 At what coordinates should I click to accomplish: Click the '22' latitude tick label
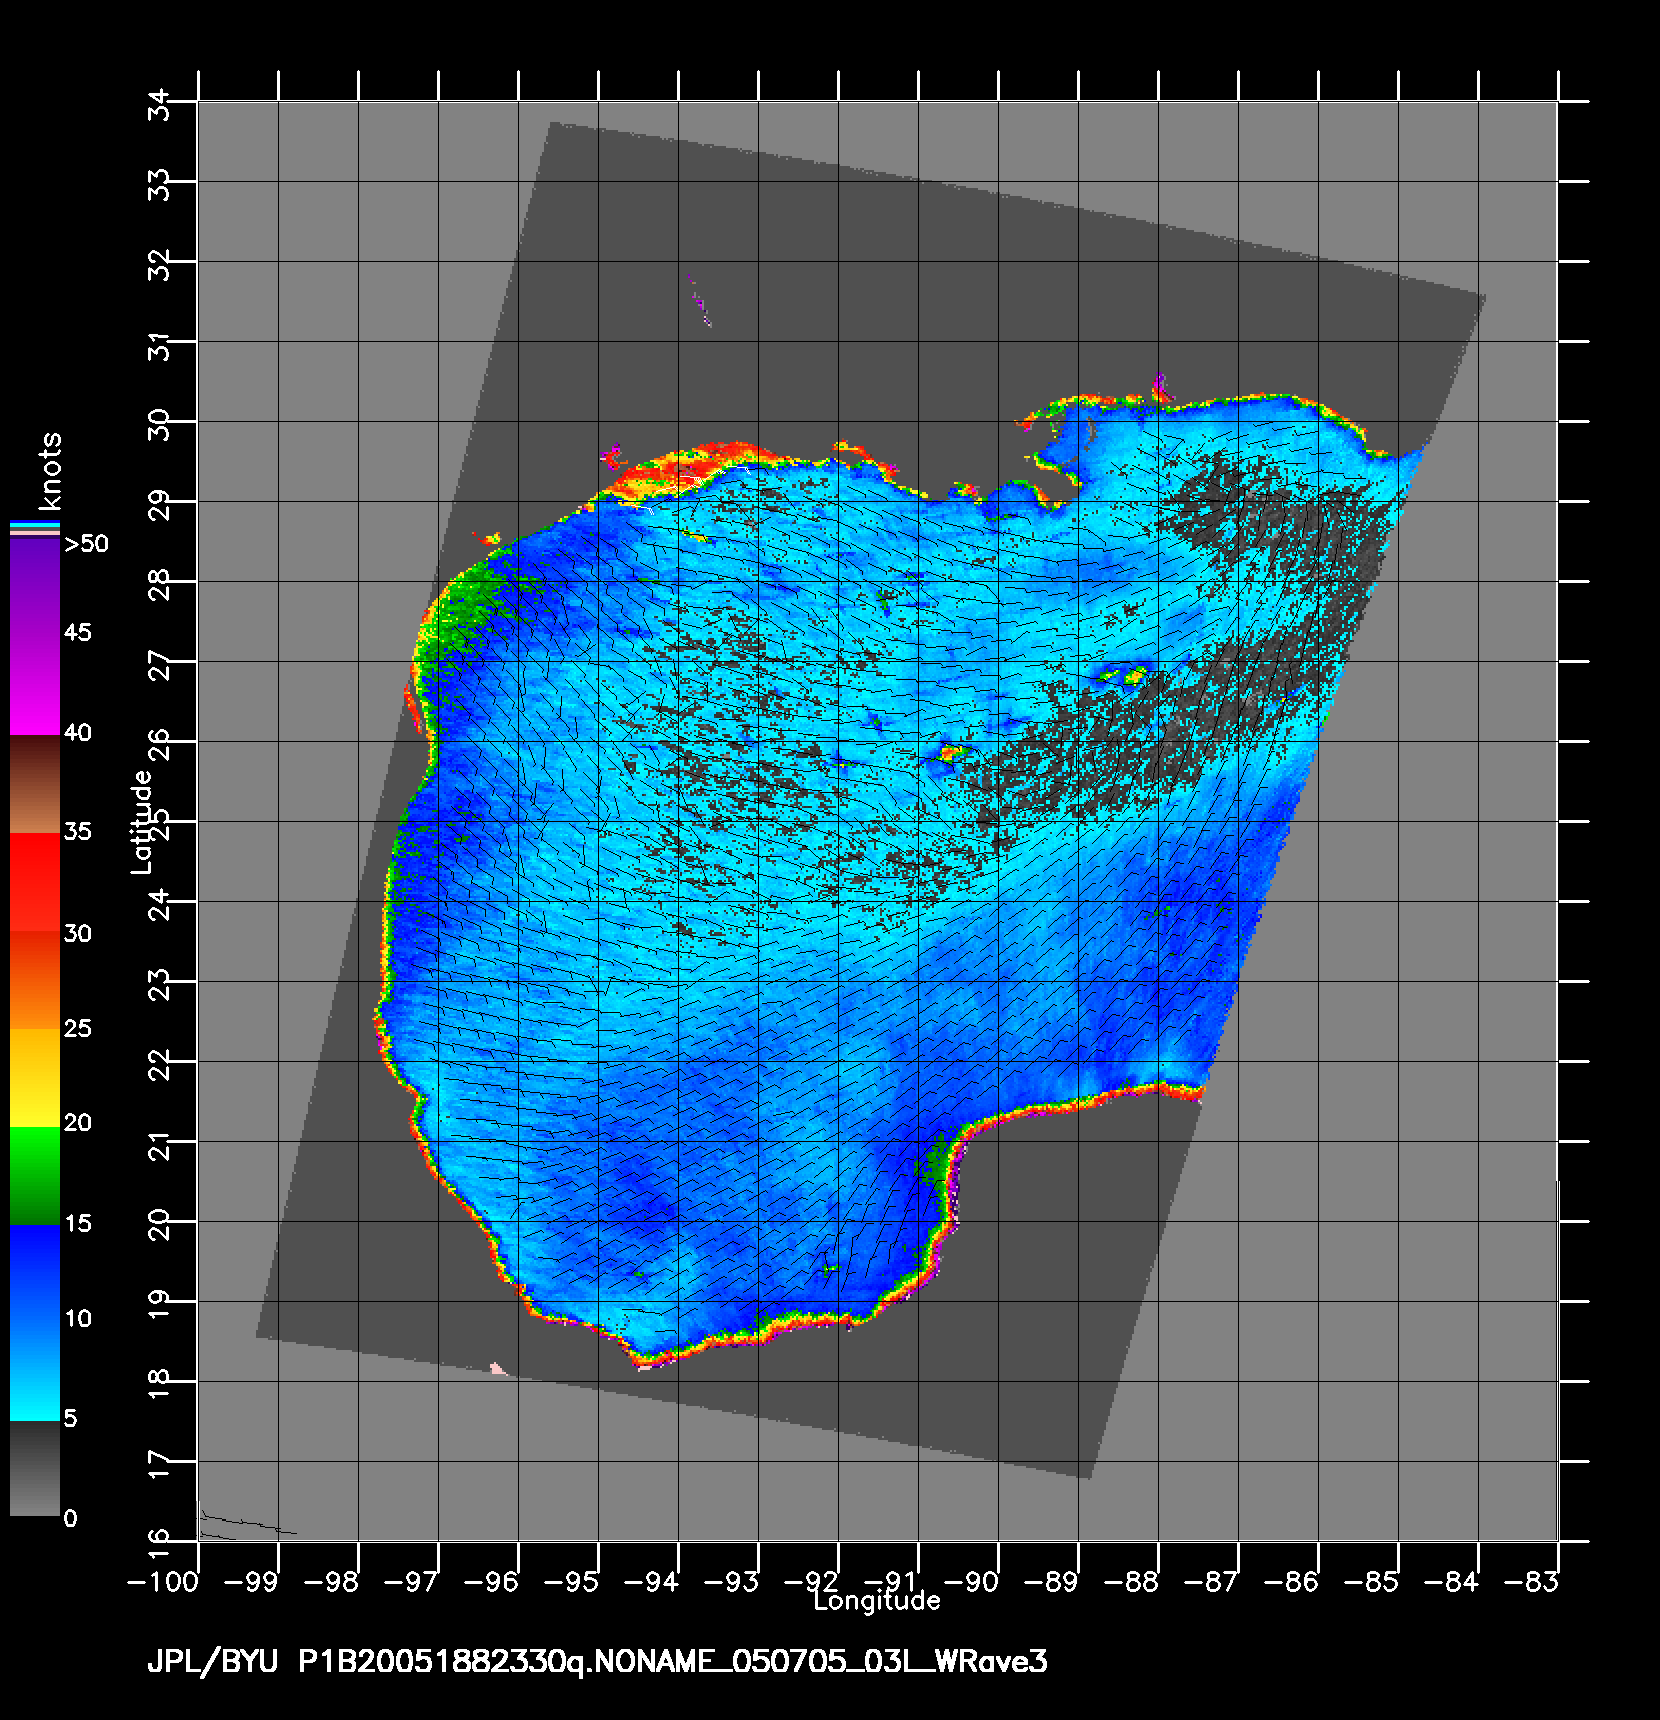click(x=159, y=1063)
